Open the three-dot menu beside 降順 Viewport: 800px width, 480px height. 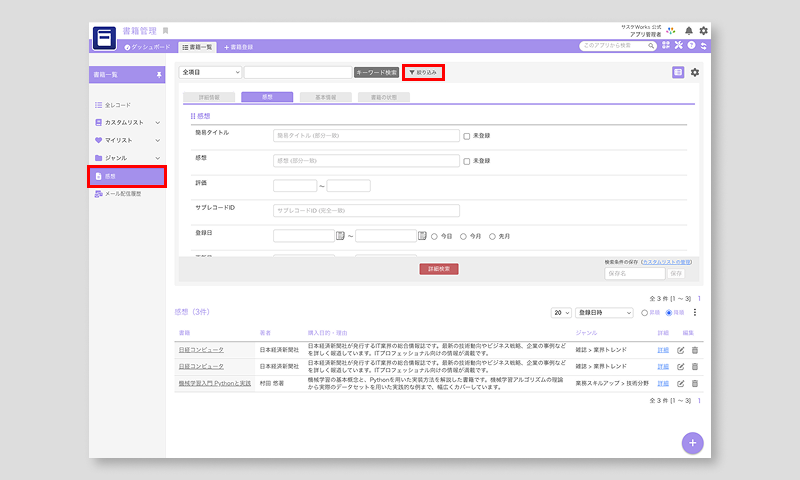point(694,312)
